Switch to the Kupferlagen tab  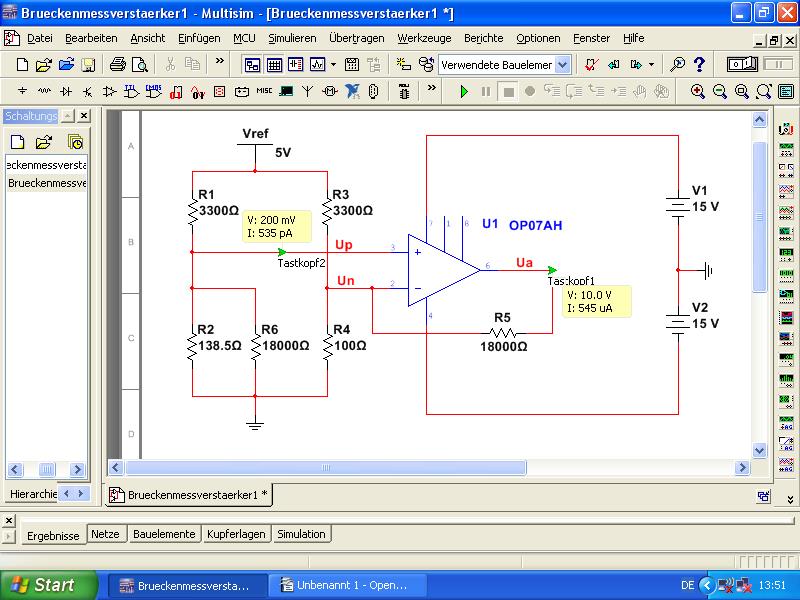pyautogui.click(x=236, y=534)
